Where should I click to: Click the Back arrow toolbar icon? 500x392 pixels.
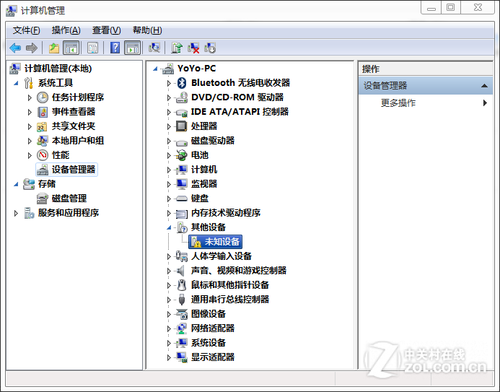click(x=15, y=48)
